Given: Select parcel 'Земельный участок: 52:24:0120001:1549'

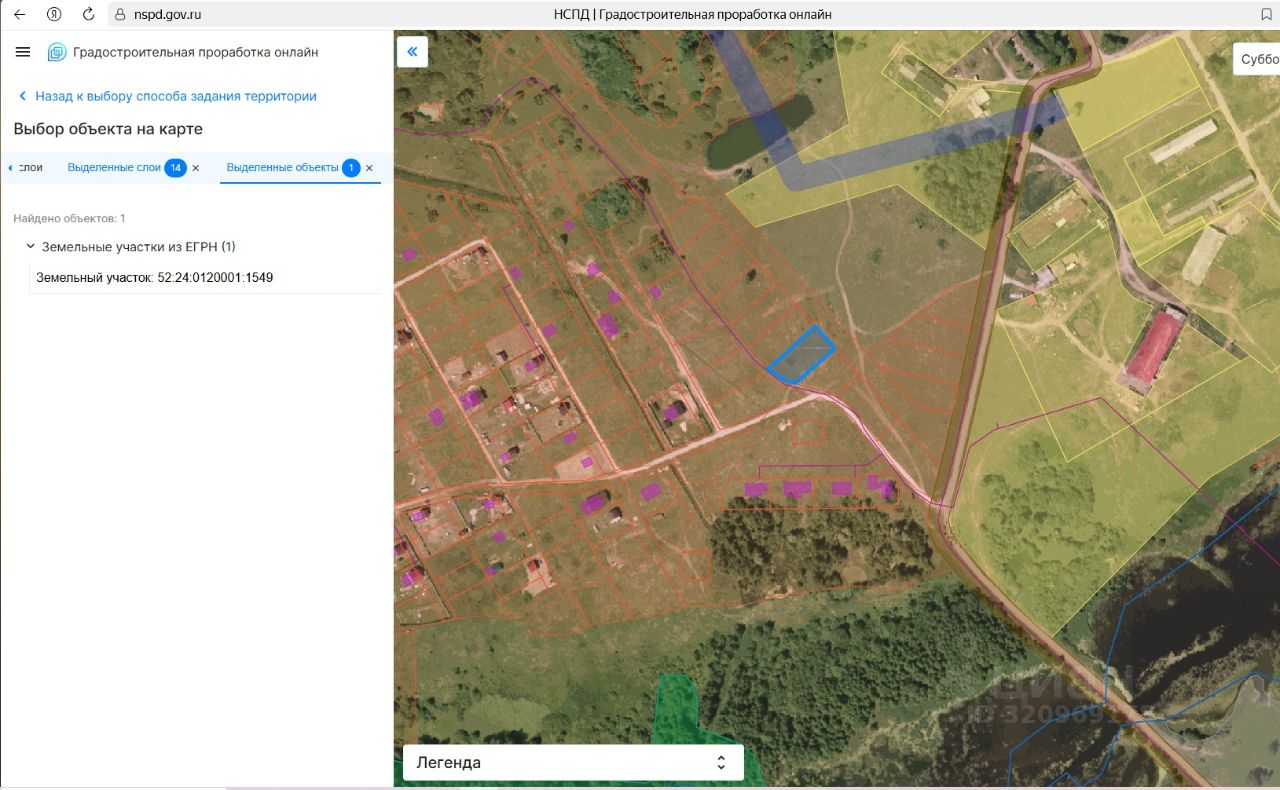Looking at the screenshot, I should click(x=154, y=277).
